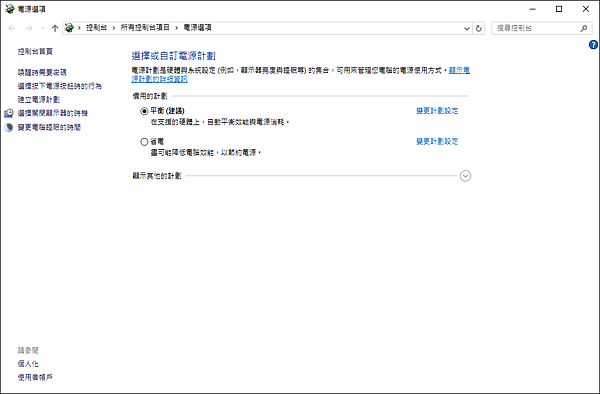Change plan settings for 省電 plan
Viewport: 600px width, 394px height.
437,141
